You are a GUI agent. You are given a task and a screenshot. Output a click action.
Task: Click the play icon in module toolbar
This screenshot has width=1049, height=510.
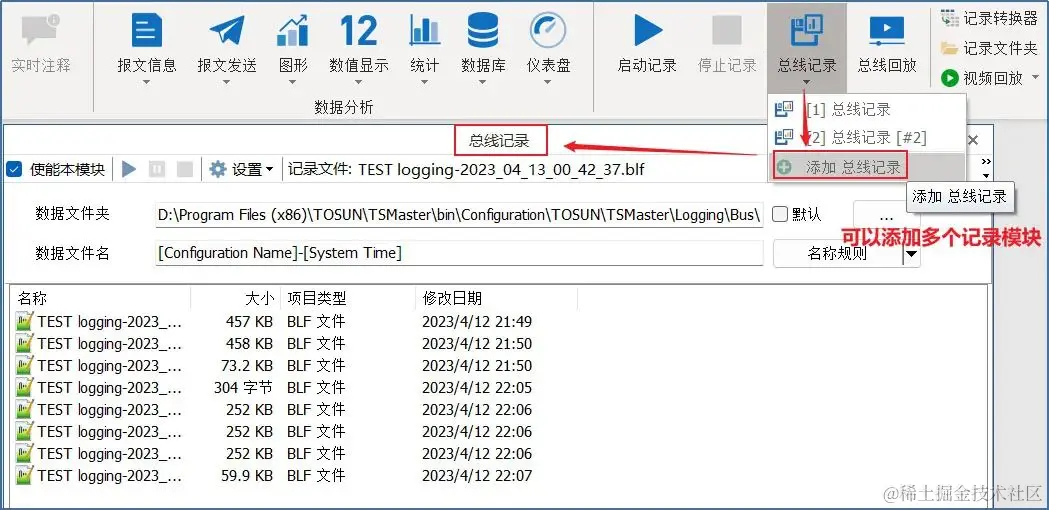[129, 169]
